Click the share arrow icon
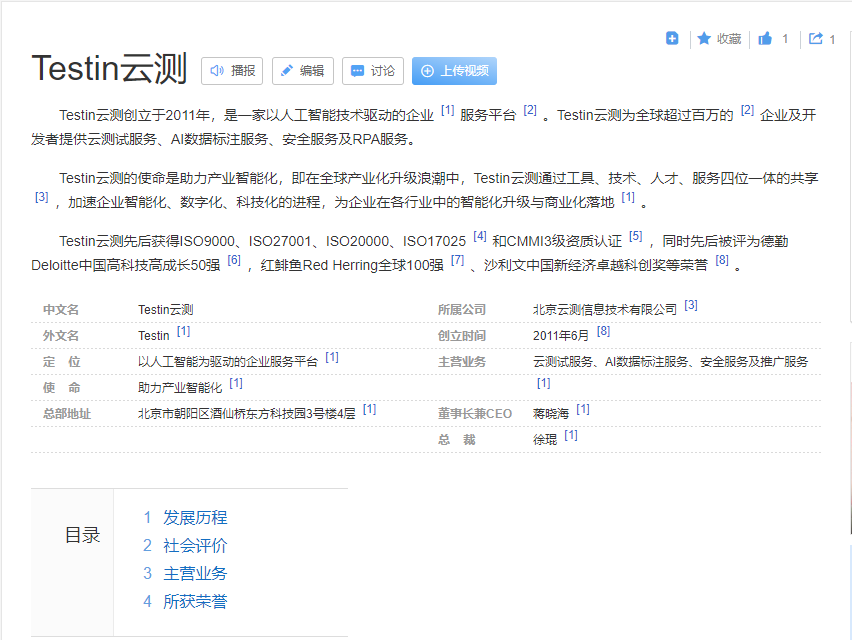Screen dimensions: 852x640 (x=816, y=39)
